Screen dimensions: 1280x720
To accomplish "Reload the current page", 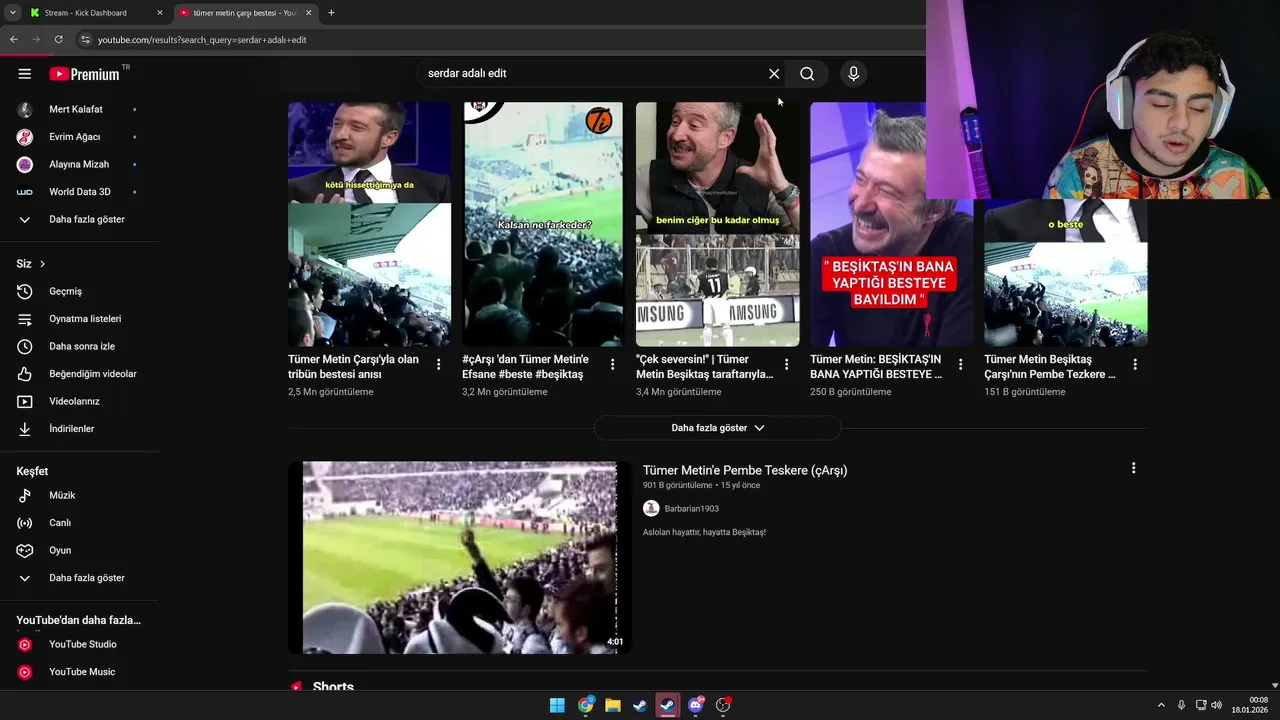I will point(59,40).
